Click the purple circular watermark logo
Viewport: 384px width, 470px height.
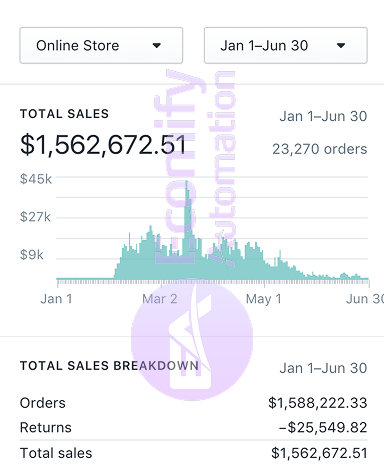tap(192, 339)
